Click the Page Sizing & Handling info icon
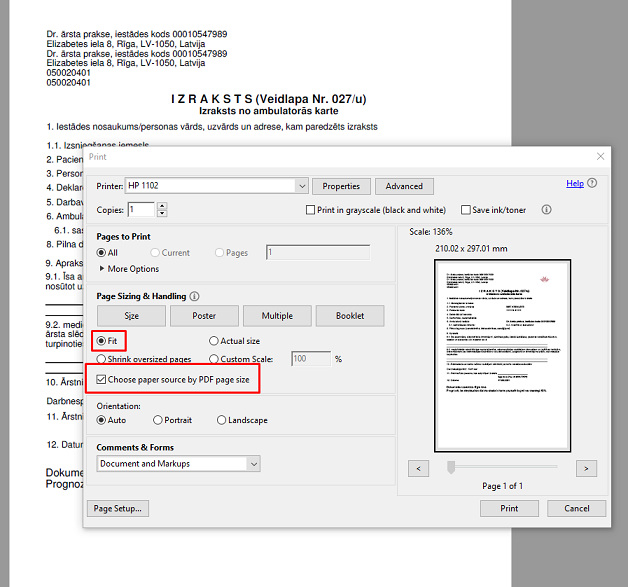Screen dimensions: 628x587 (194, 297)
